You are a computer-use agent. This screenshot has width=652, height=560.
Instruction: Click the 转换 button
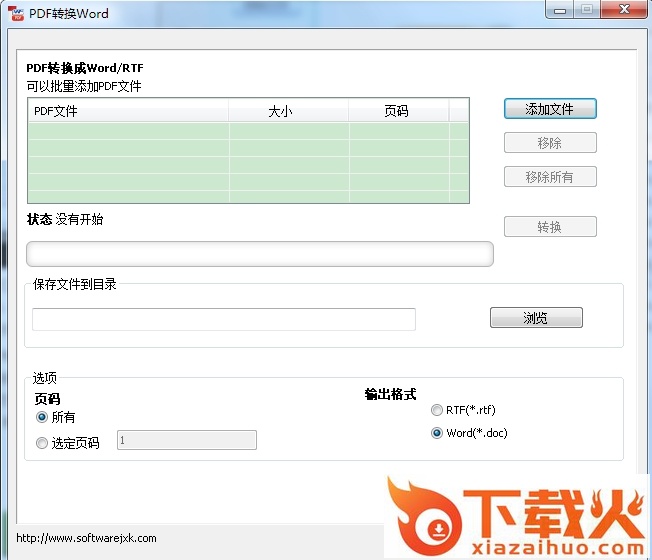(x=550, y=227)
